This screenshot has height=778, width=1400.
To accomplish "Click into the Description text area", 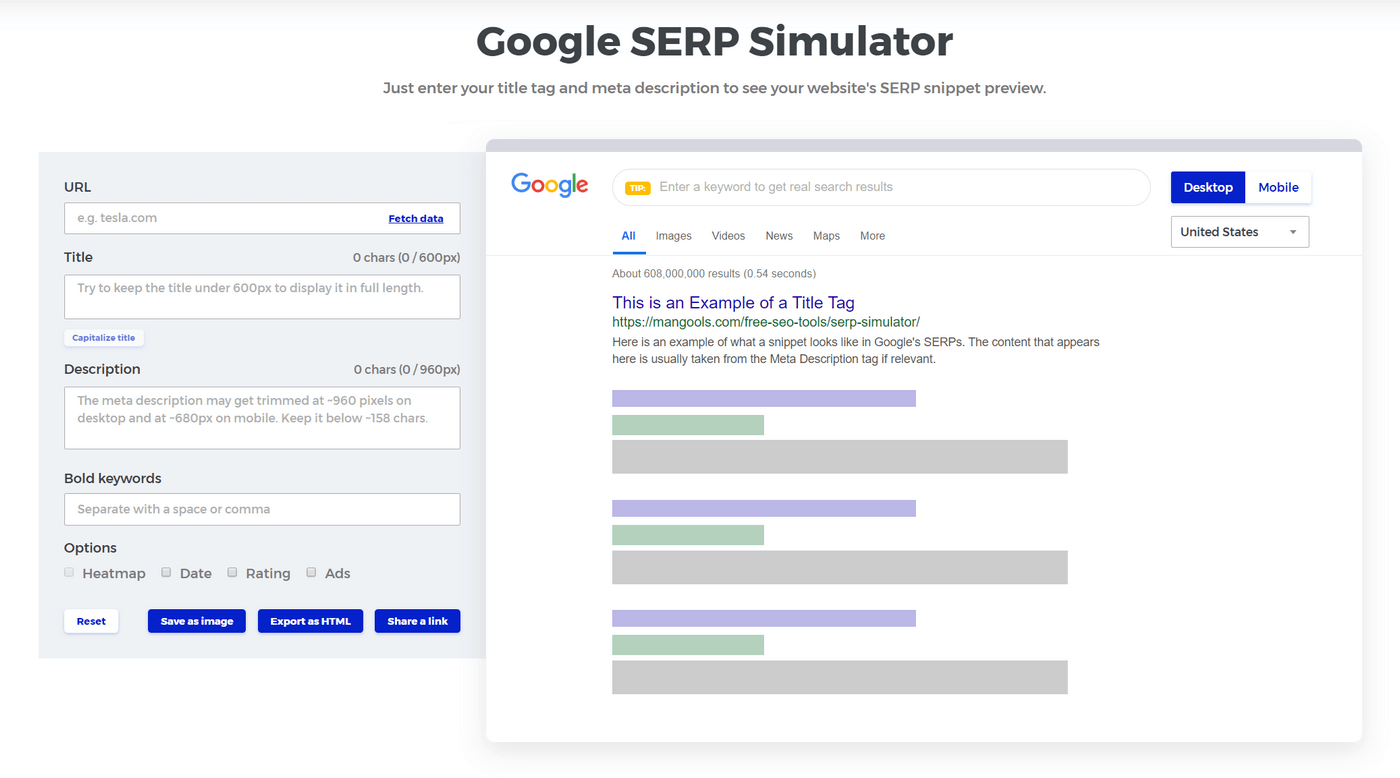I will pos(262,418).
